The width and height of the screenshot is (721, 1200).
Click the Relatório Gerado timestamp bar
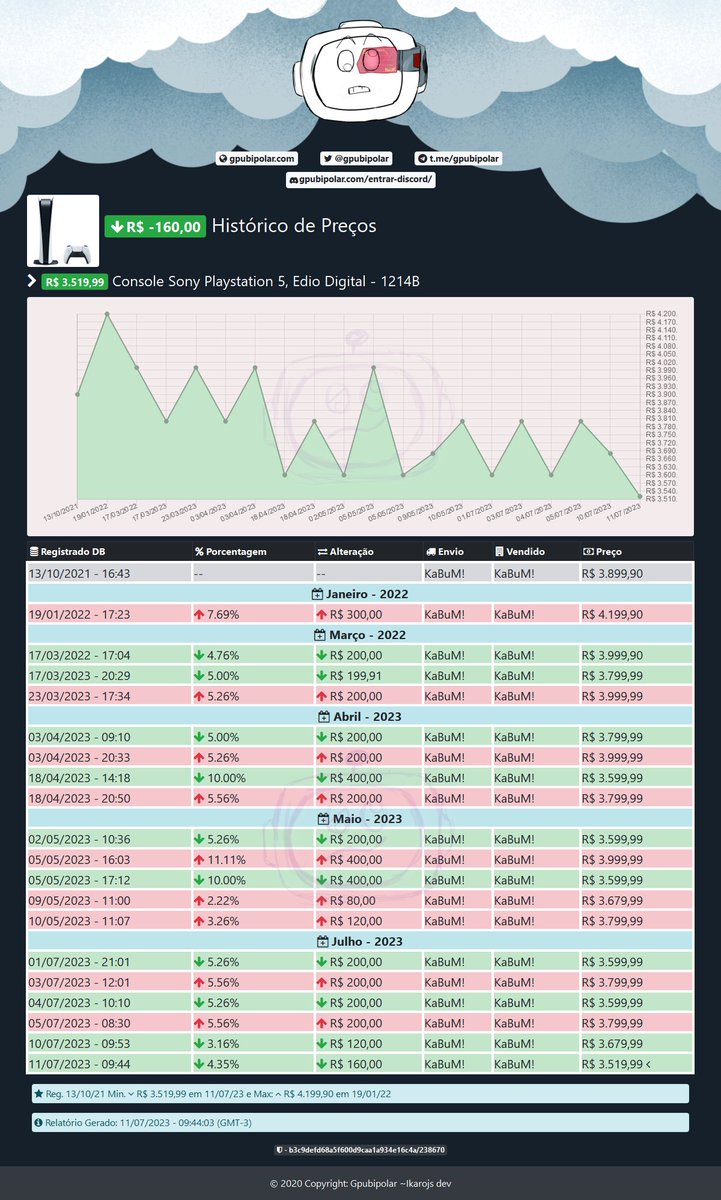pyautogui.click(x=359, y=1123)
